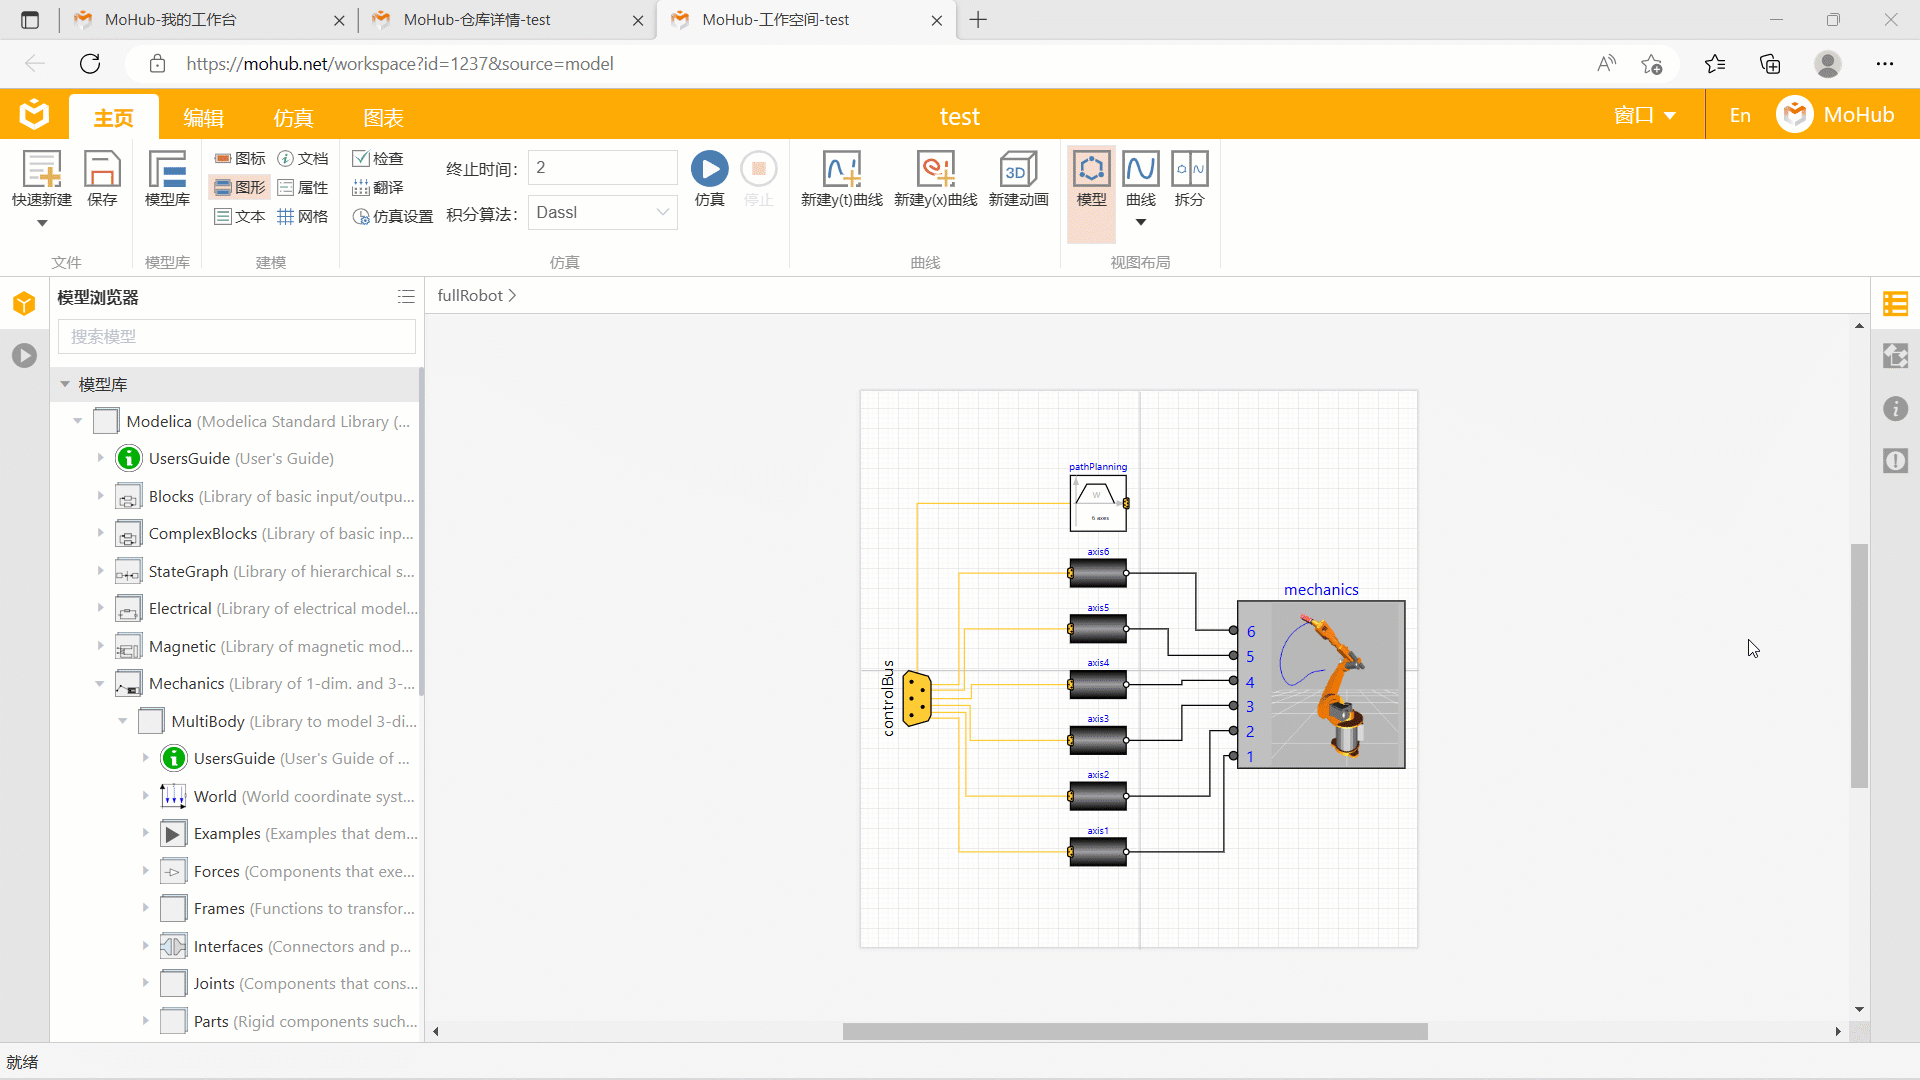Toggle the Grid (网格) display option
The image size is (1920, 1080).
pyautogui.click(x=302, y=216)
